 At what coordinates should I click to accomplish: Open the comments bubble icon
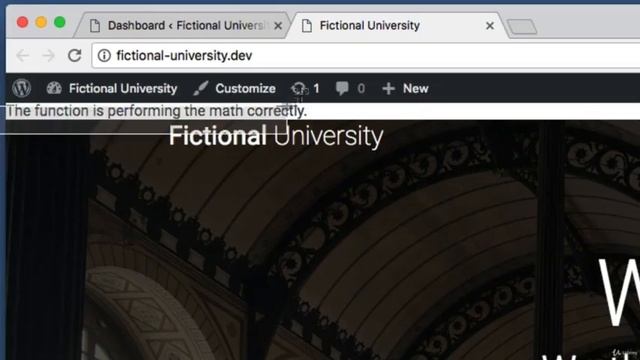click(342, 88)
